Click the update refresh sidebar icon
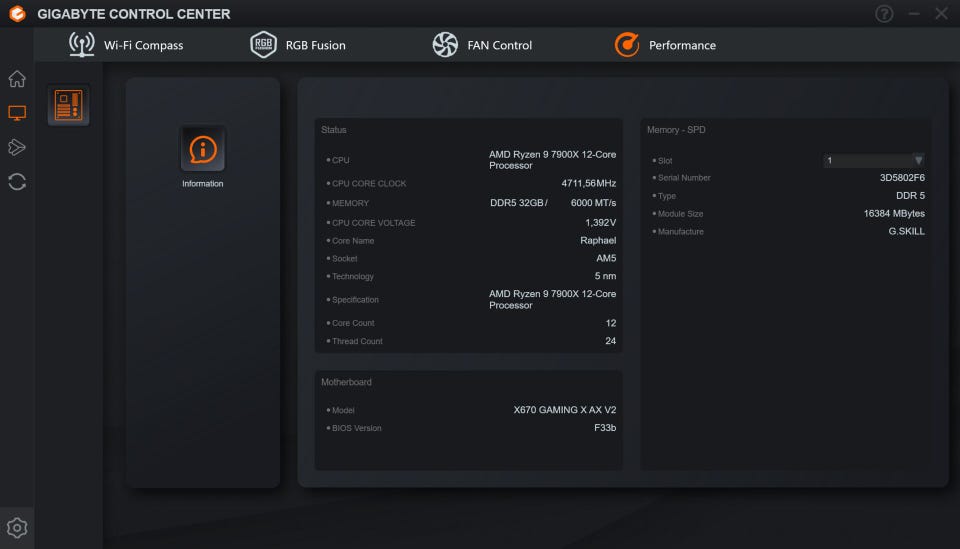The image size is (960, 549). (x=17, y=182)
